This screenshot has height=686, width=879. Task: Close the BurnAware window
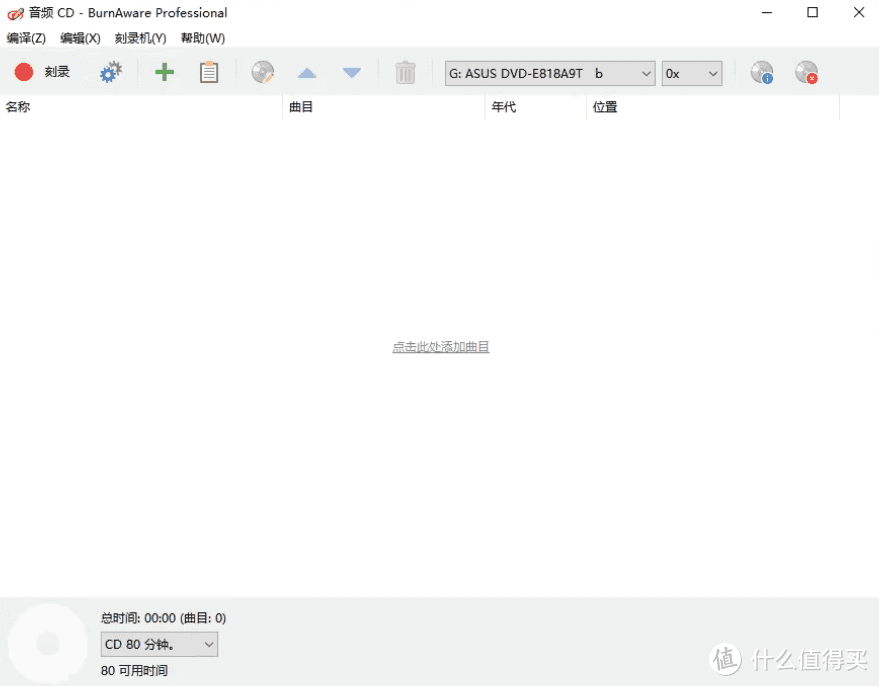[859, 12]
